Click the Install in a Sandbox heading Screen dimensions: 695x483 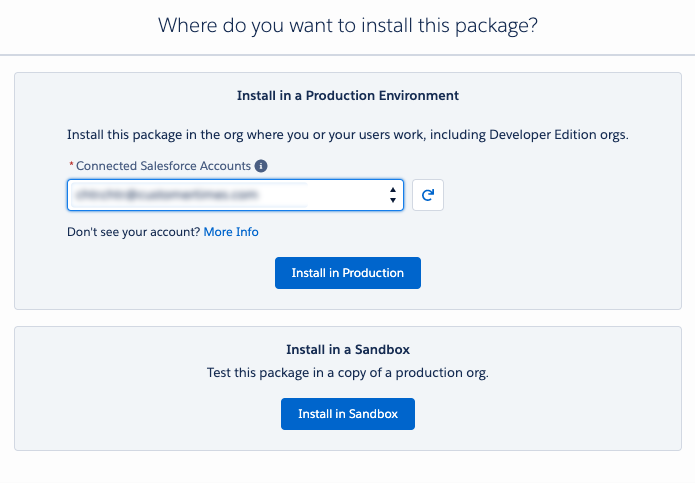[x=347, y=350]
